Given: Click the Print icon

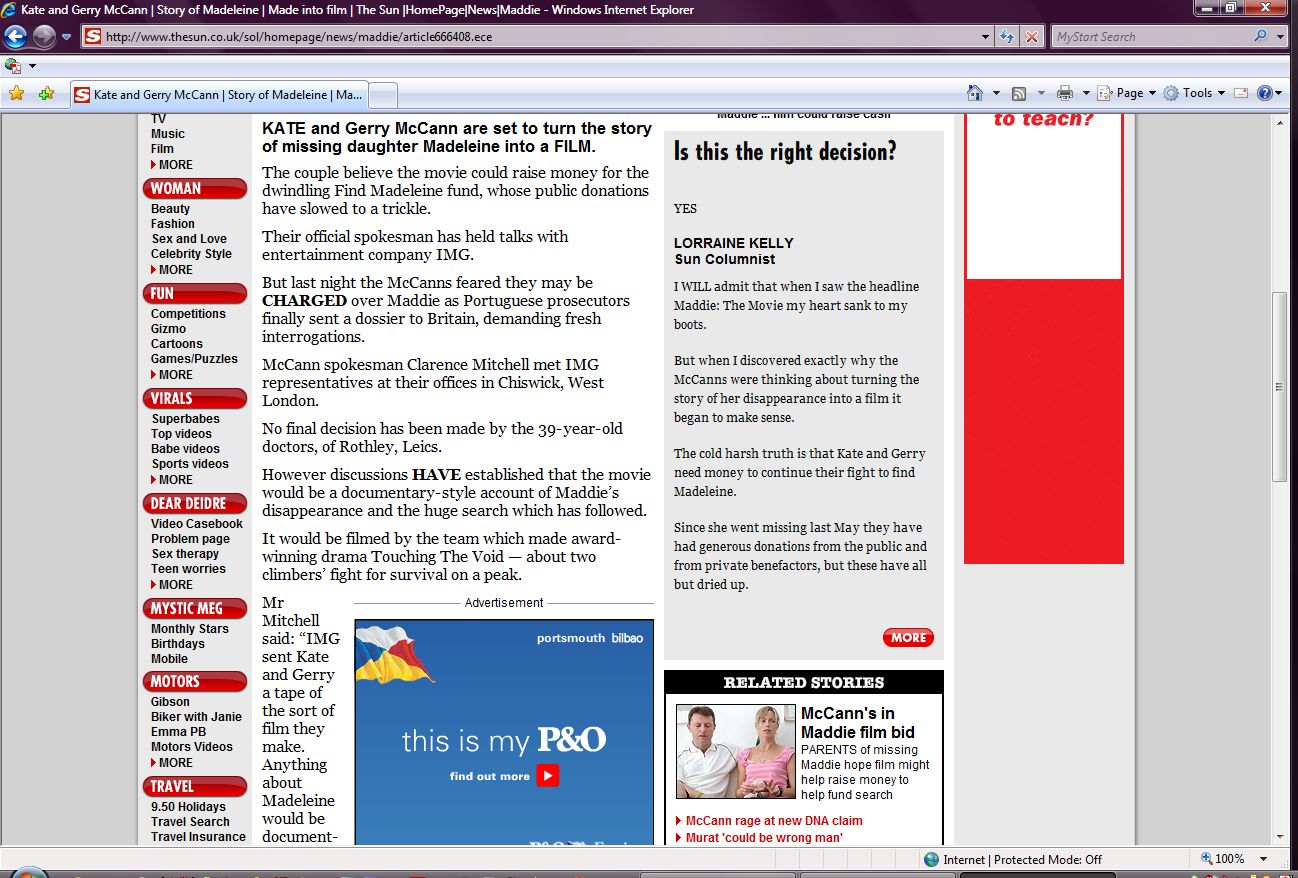Looking at the screenshot, I should coord(1064,93).
